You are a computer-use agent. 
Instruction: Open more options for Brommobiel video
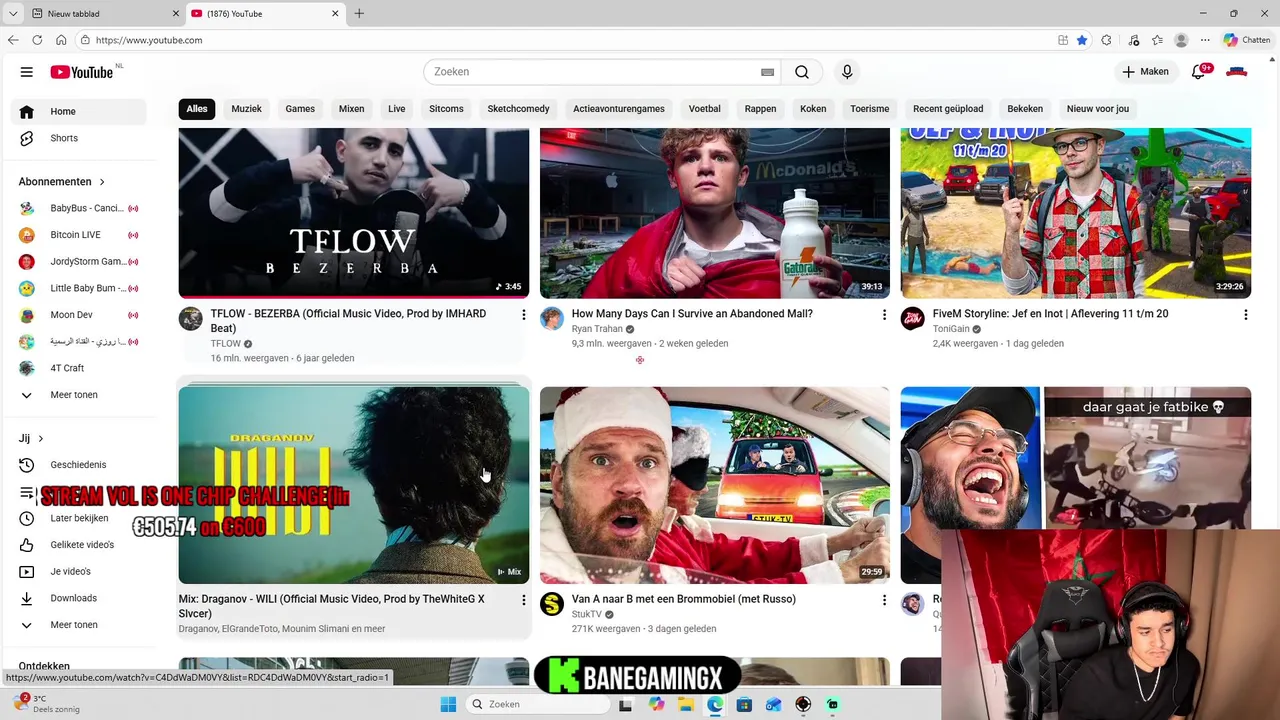coord(884,600)
